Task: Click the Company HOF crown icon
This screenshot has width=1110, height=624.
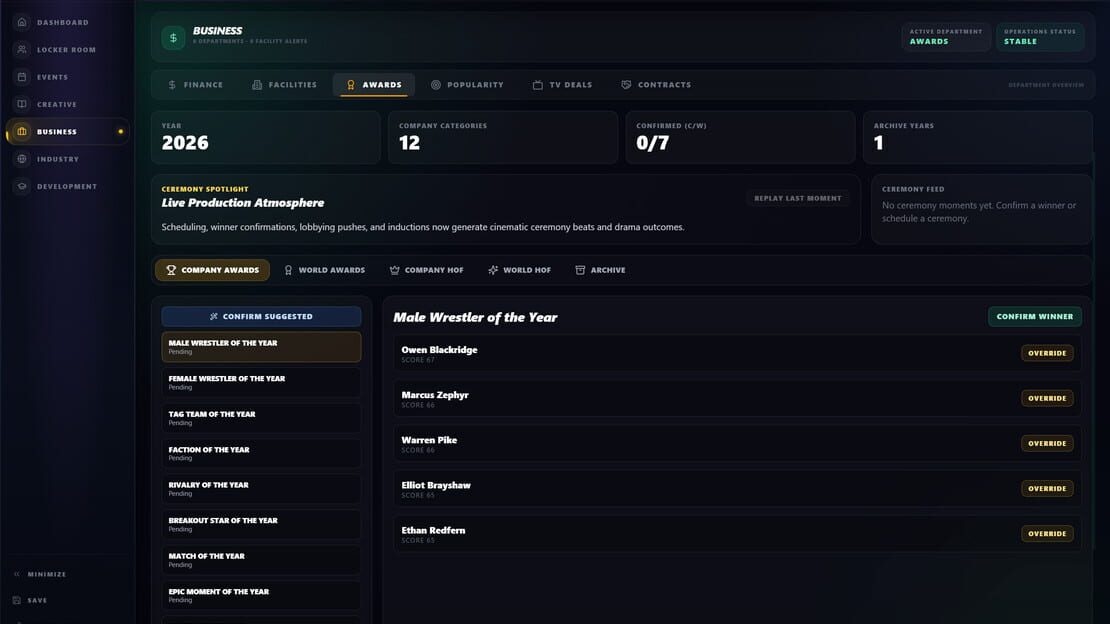Action: coord(394,270)
